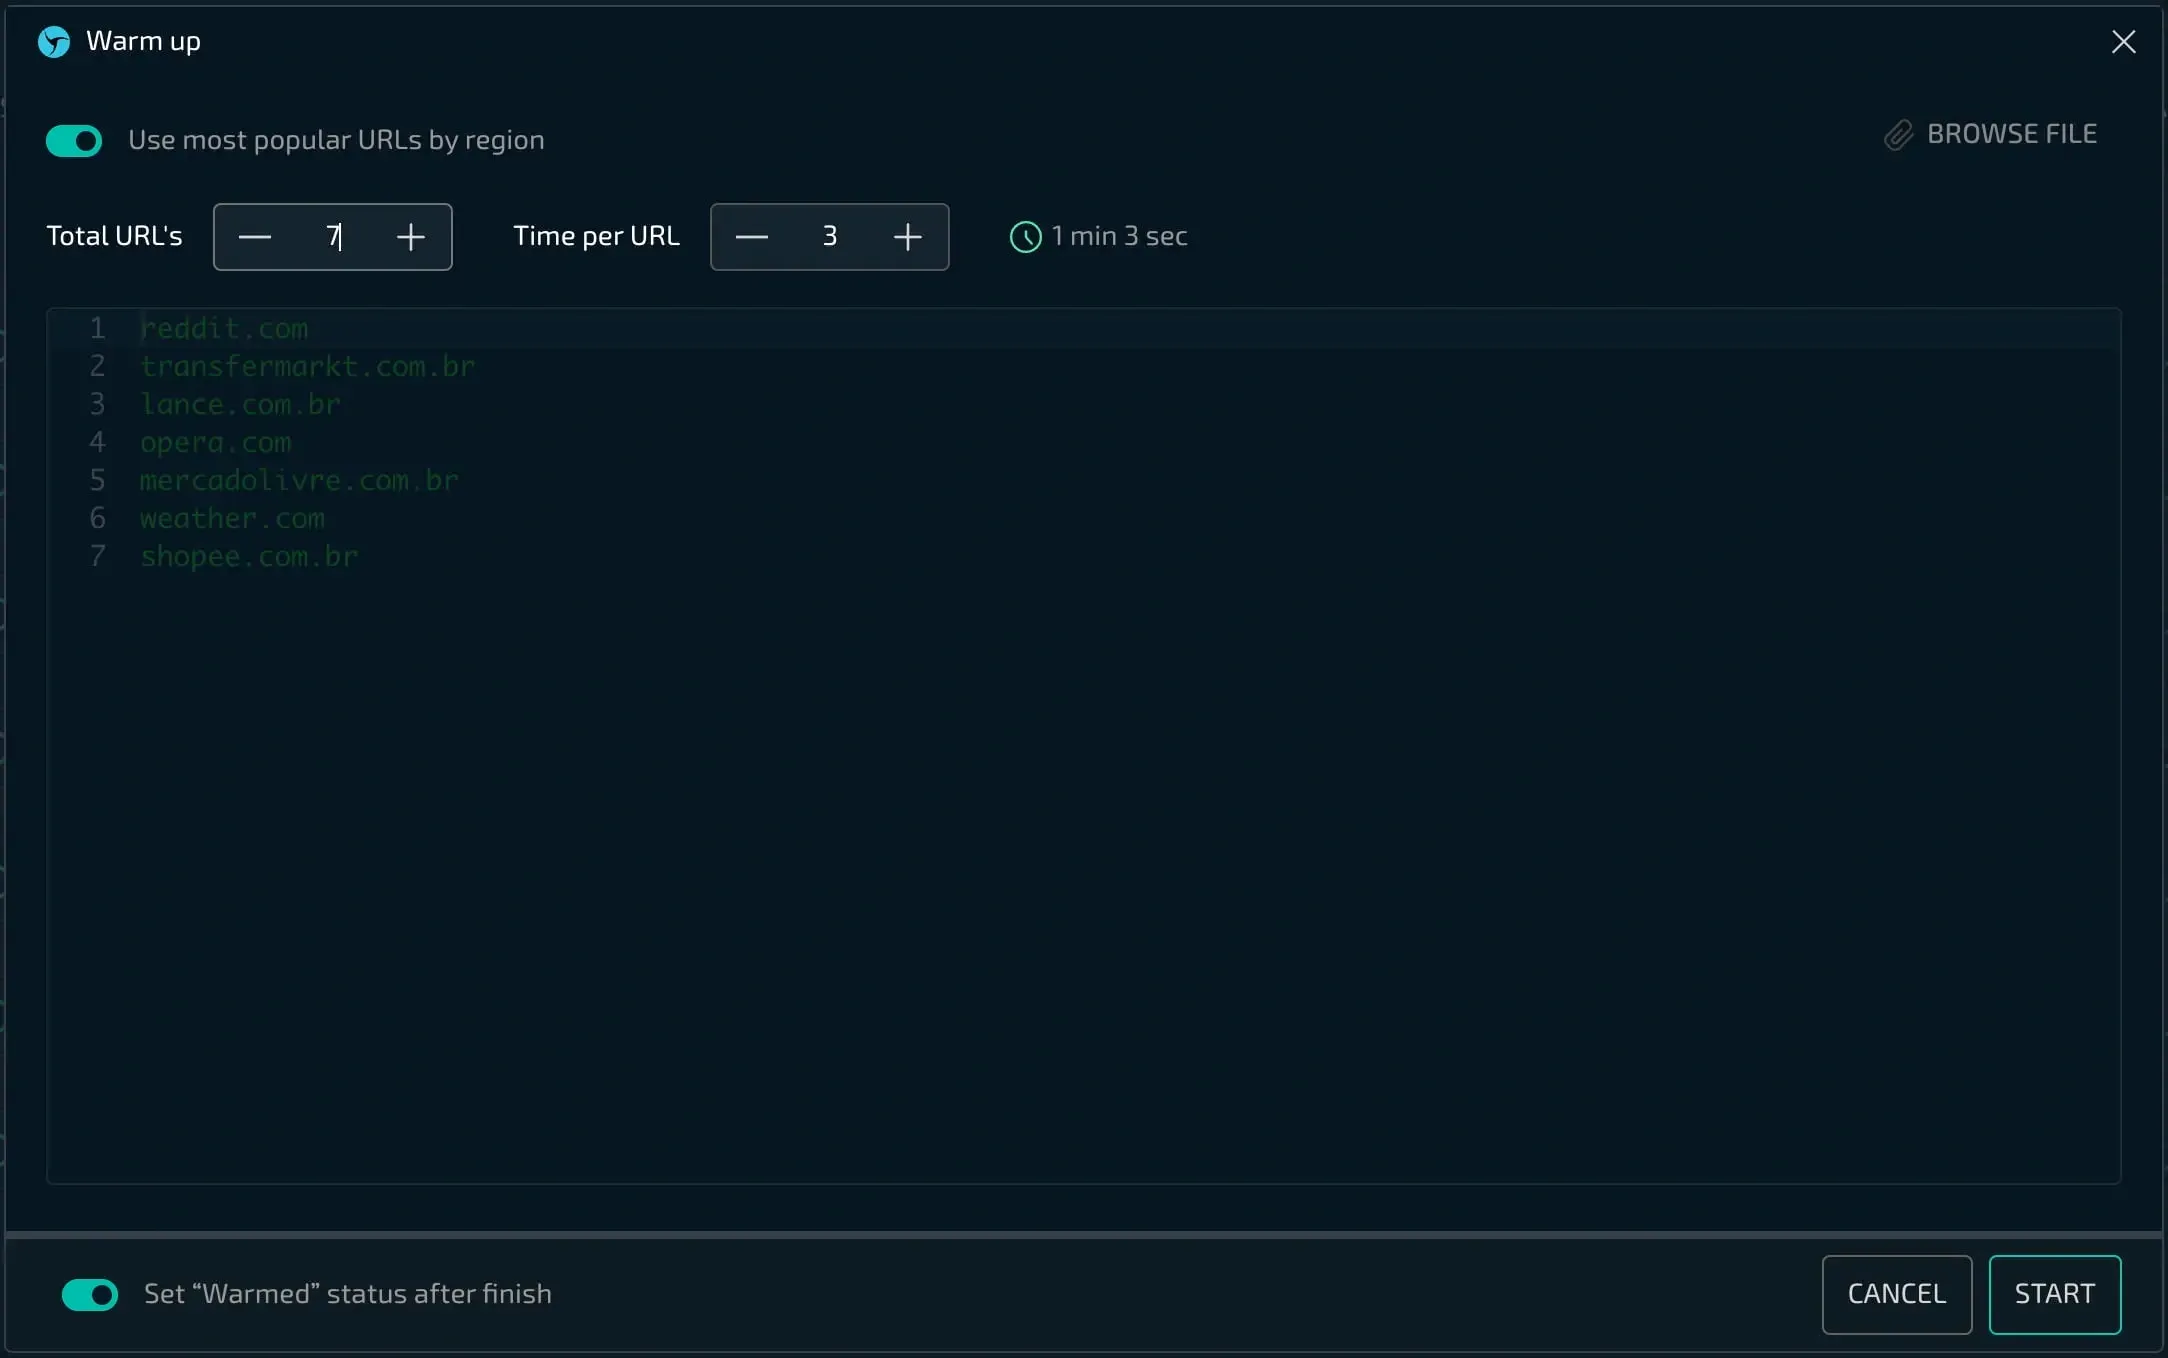
Task: Select the lance.com.br line
Action: click(x=241, y=405)
